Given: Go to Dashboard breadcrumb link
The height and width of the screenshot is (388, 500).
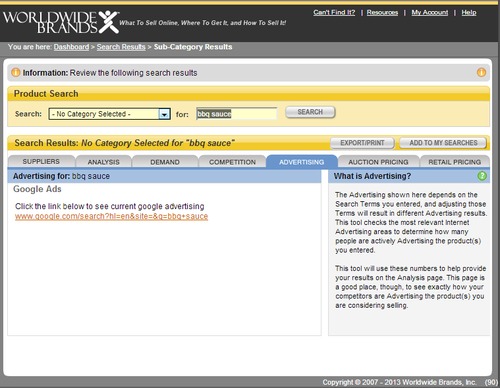Looking at the screenshot, I should click(71, 47).
